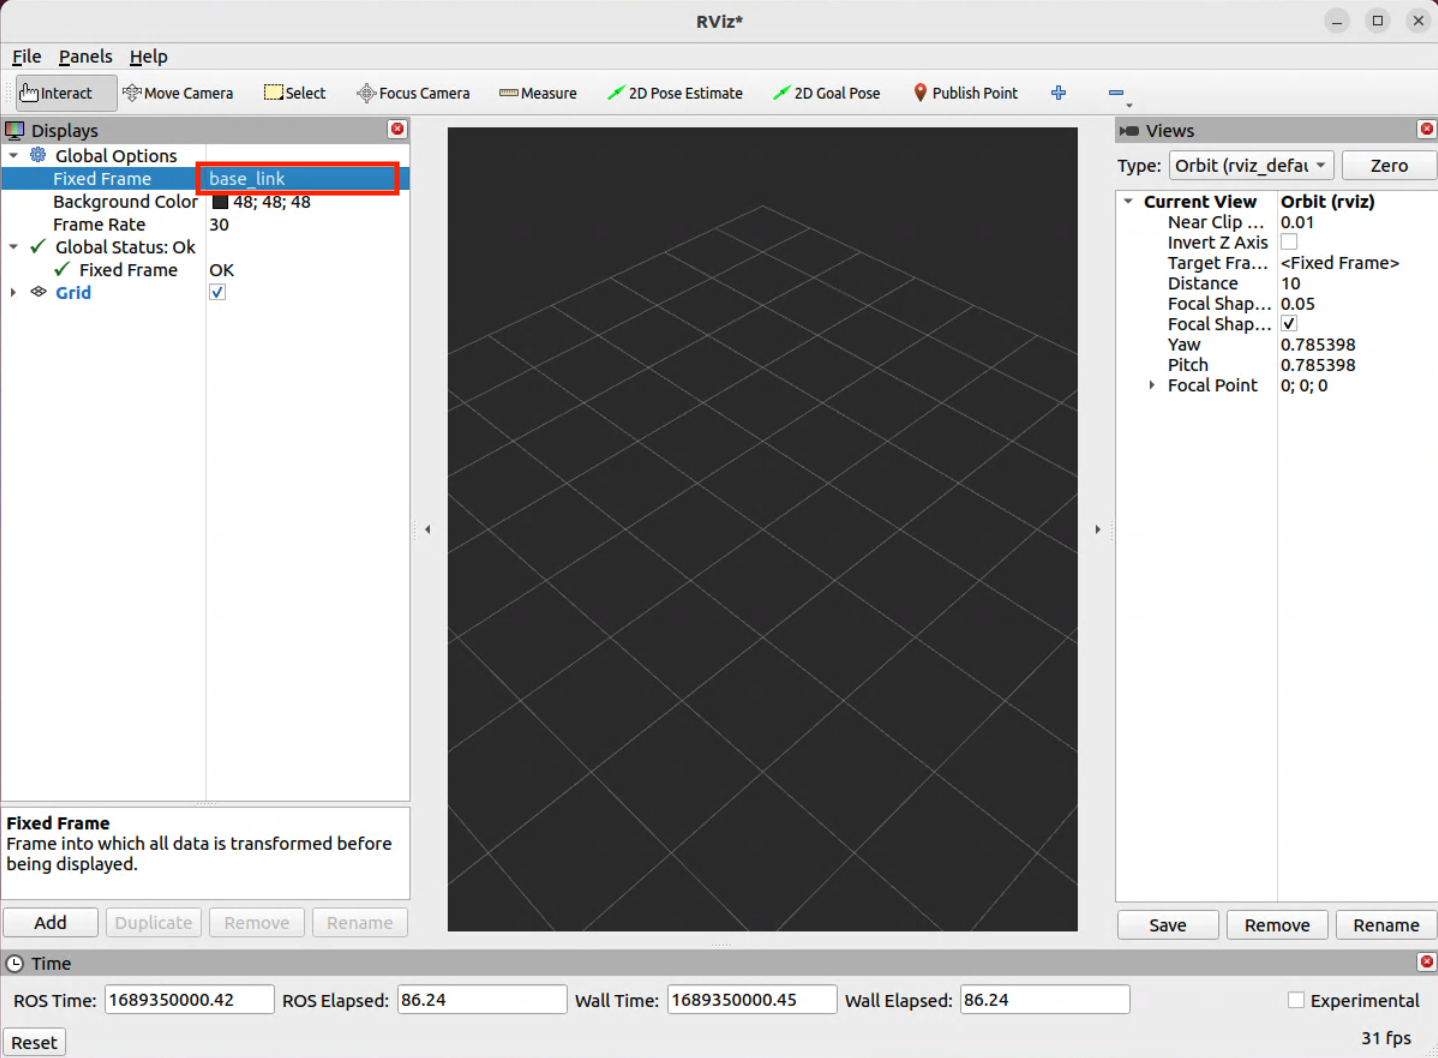Viewport: 1438px width, 1058px height.
Task: Collapse right panel with the arrow handle
Action: tap(1097, 529)
